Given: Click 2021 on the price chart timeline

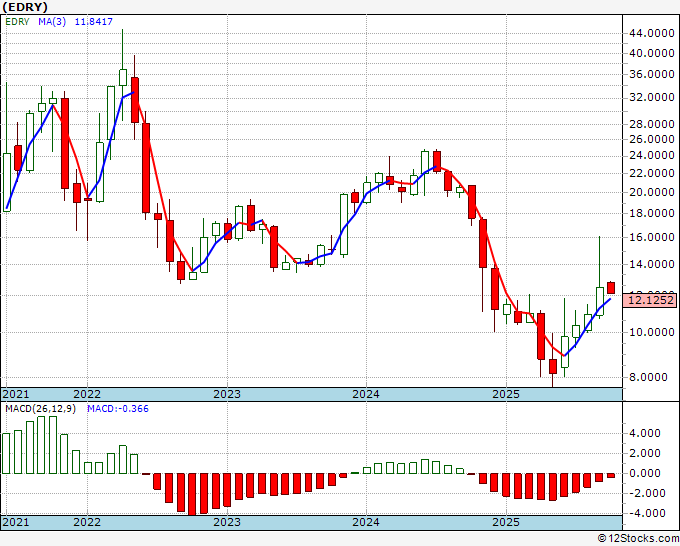Looking at the screenshot, I should click(16, 394).
